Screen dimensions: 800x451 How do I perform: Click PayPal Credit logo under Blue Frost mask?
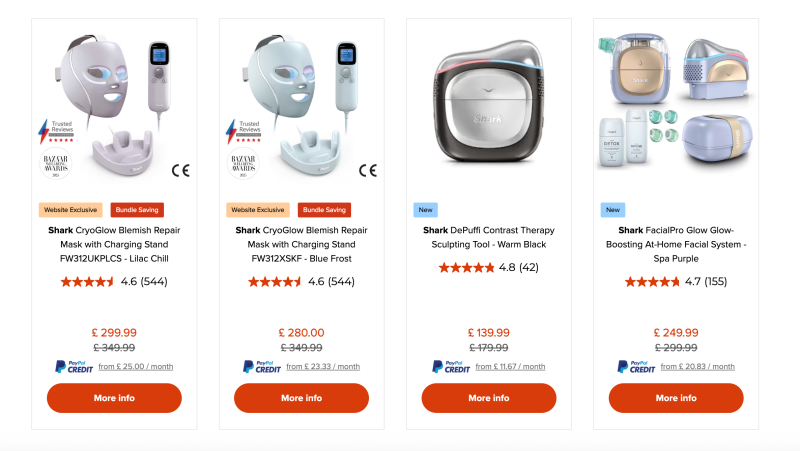point(262,367)
